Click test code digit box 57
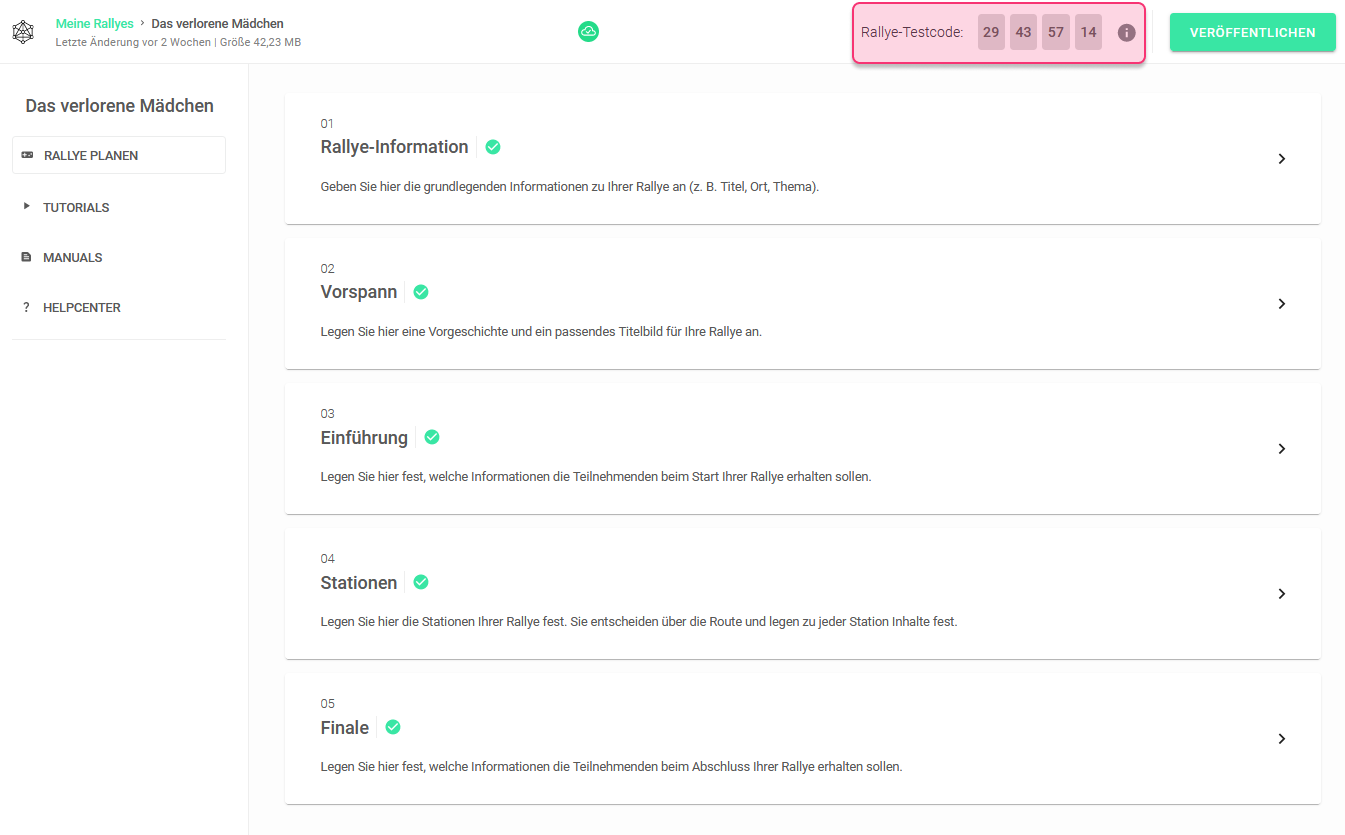 pos(1056,32)
